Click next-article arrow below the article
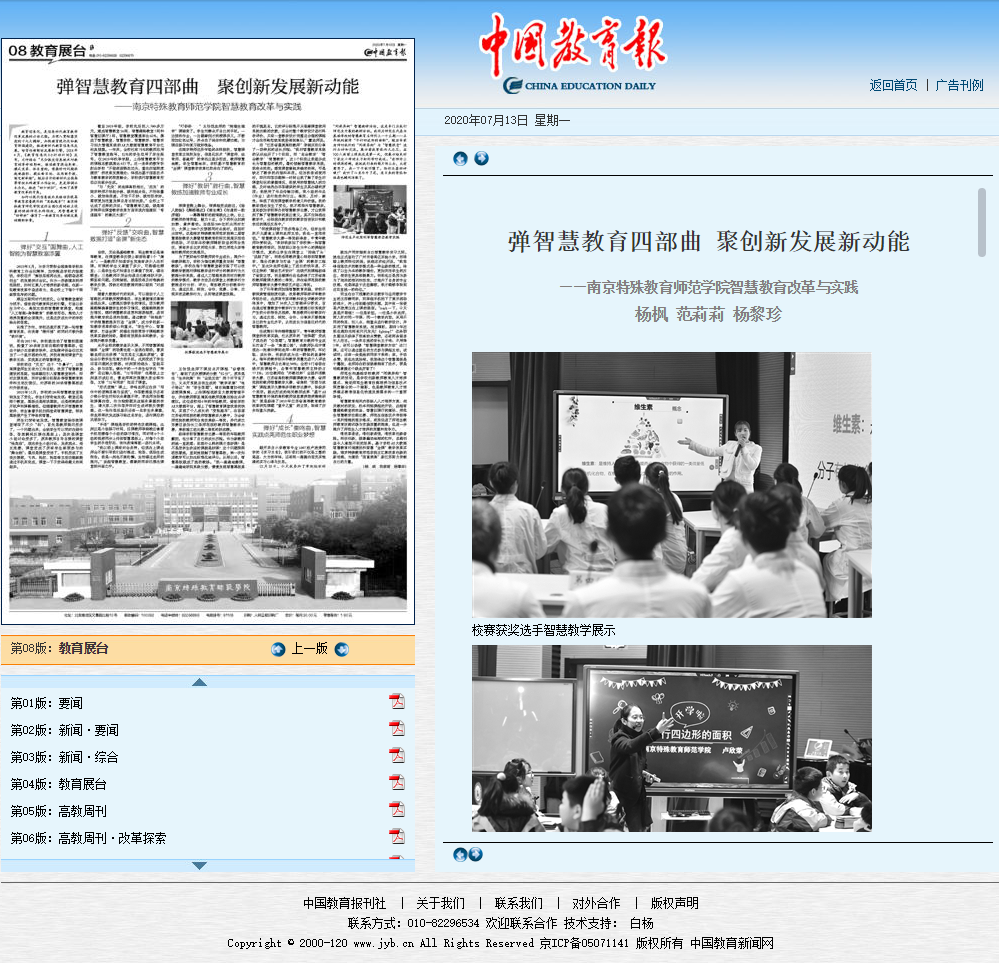Image resolution: width=999 pixels, height=963 pixels. [x=476, y=854]
